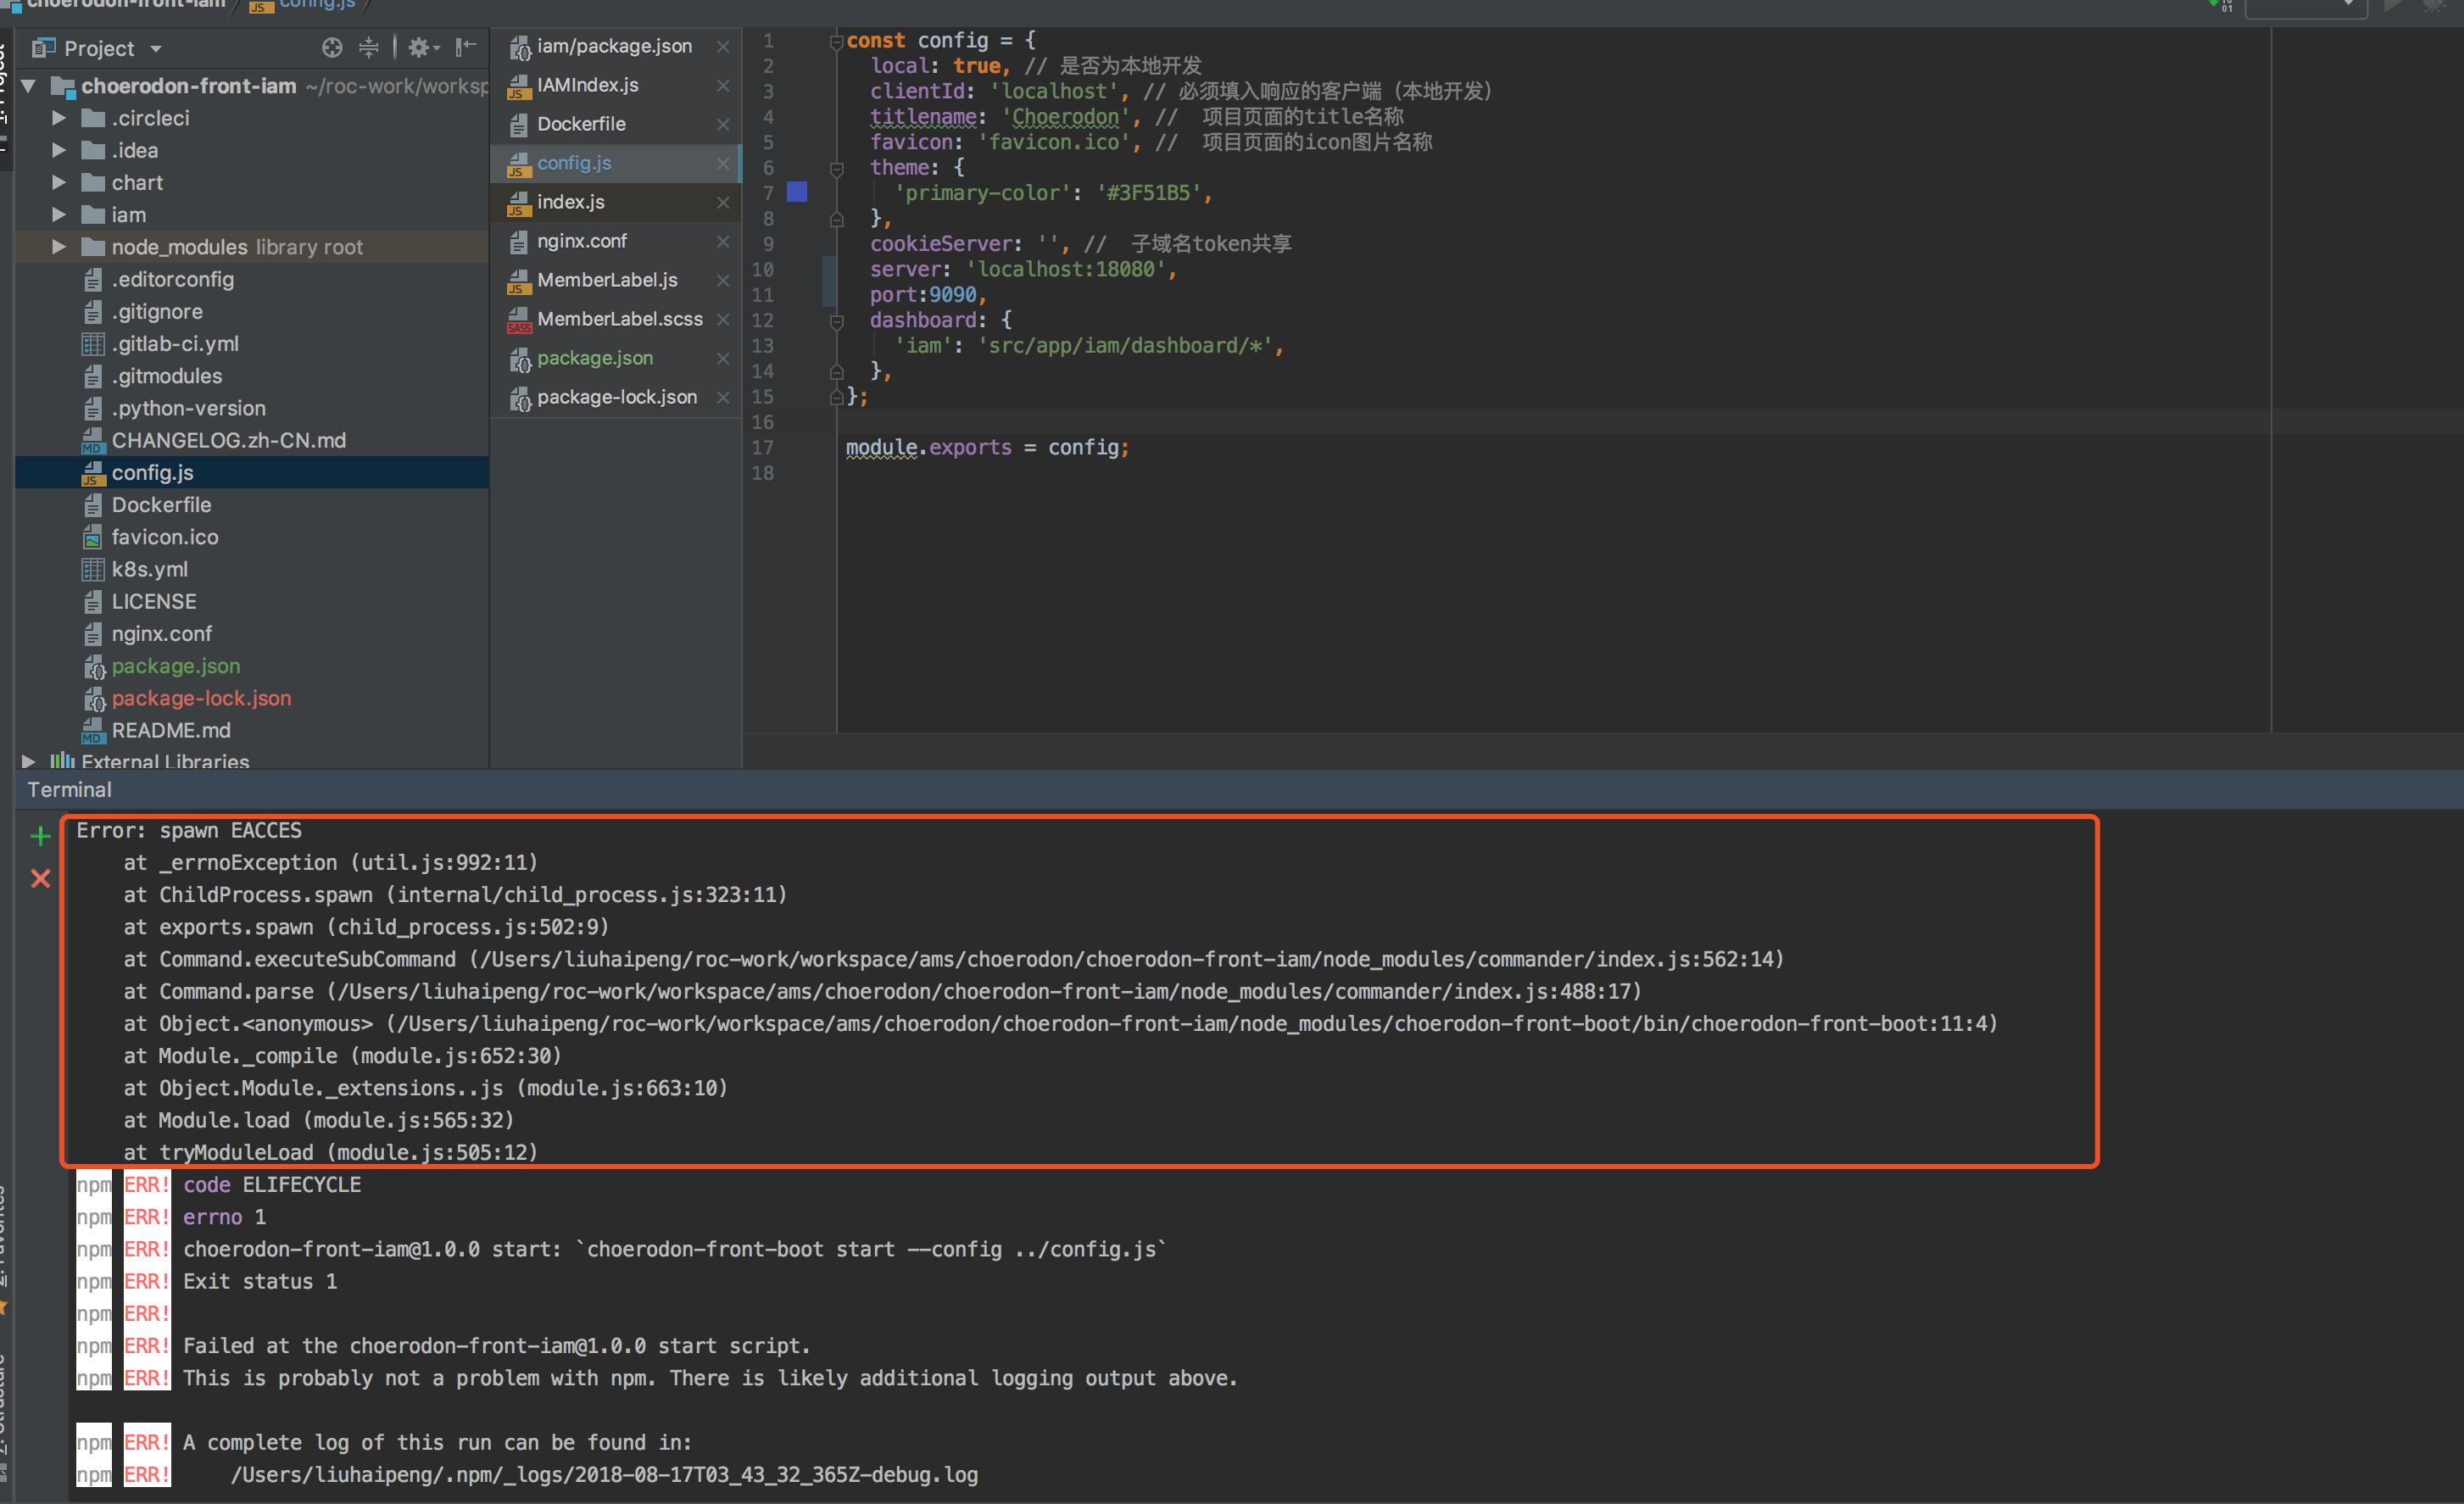The width and height of the screenshot is (2464, 1504).
Task: Hide the Project tool window with the hide icon
Action: (465, 47)
